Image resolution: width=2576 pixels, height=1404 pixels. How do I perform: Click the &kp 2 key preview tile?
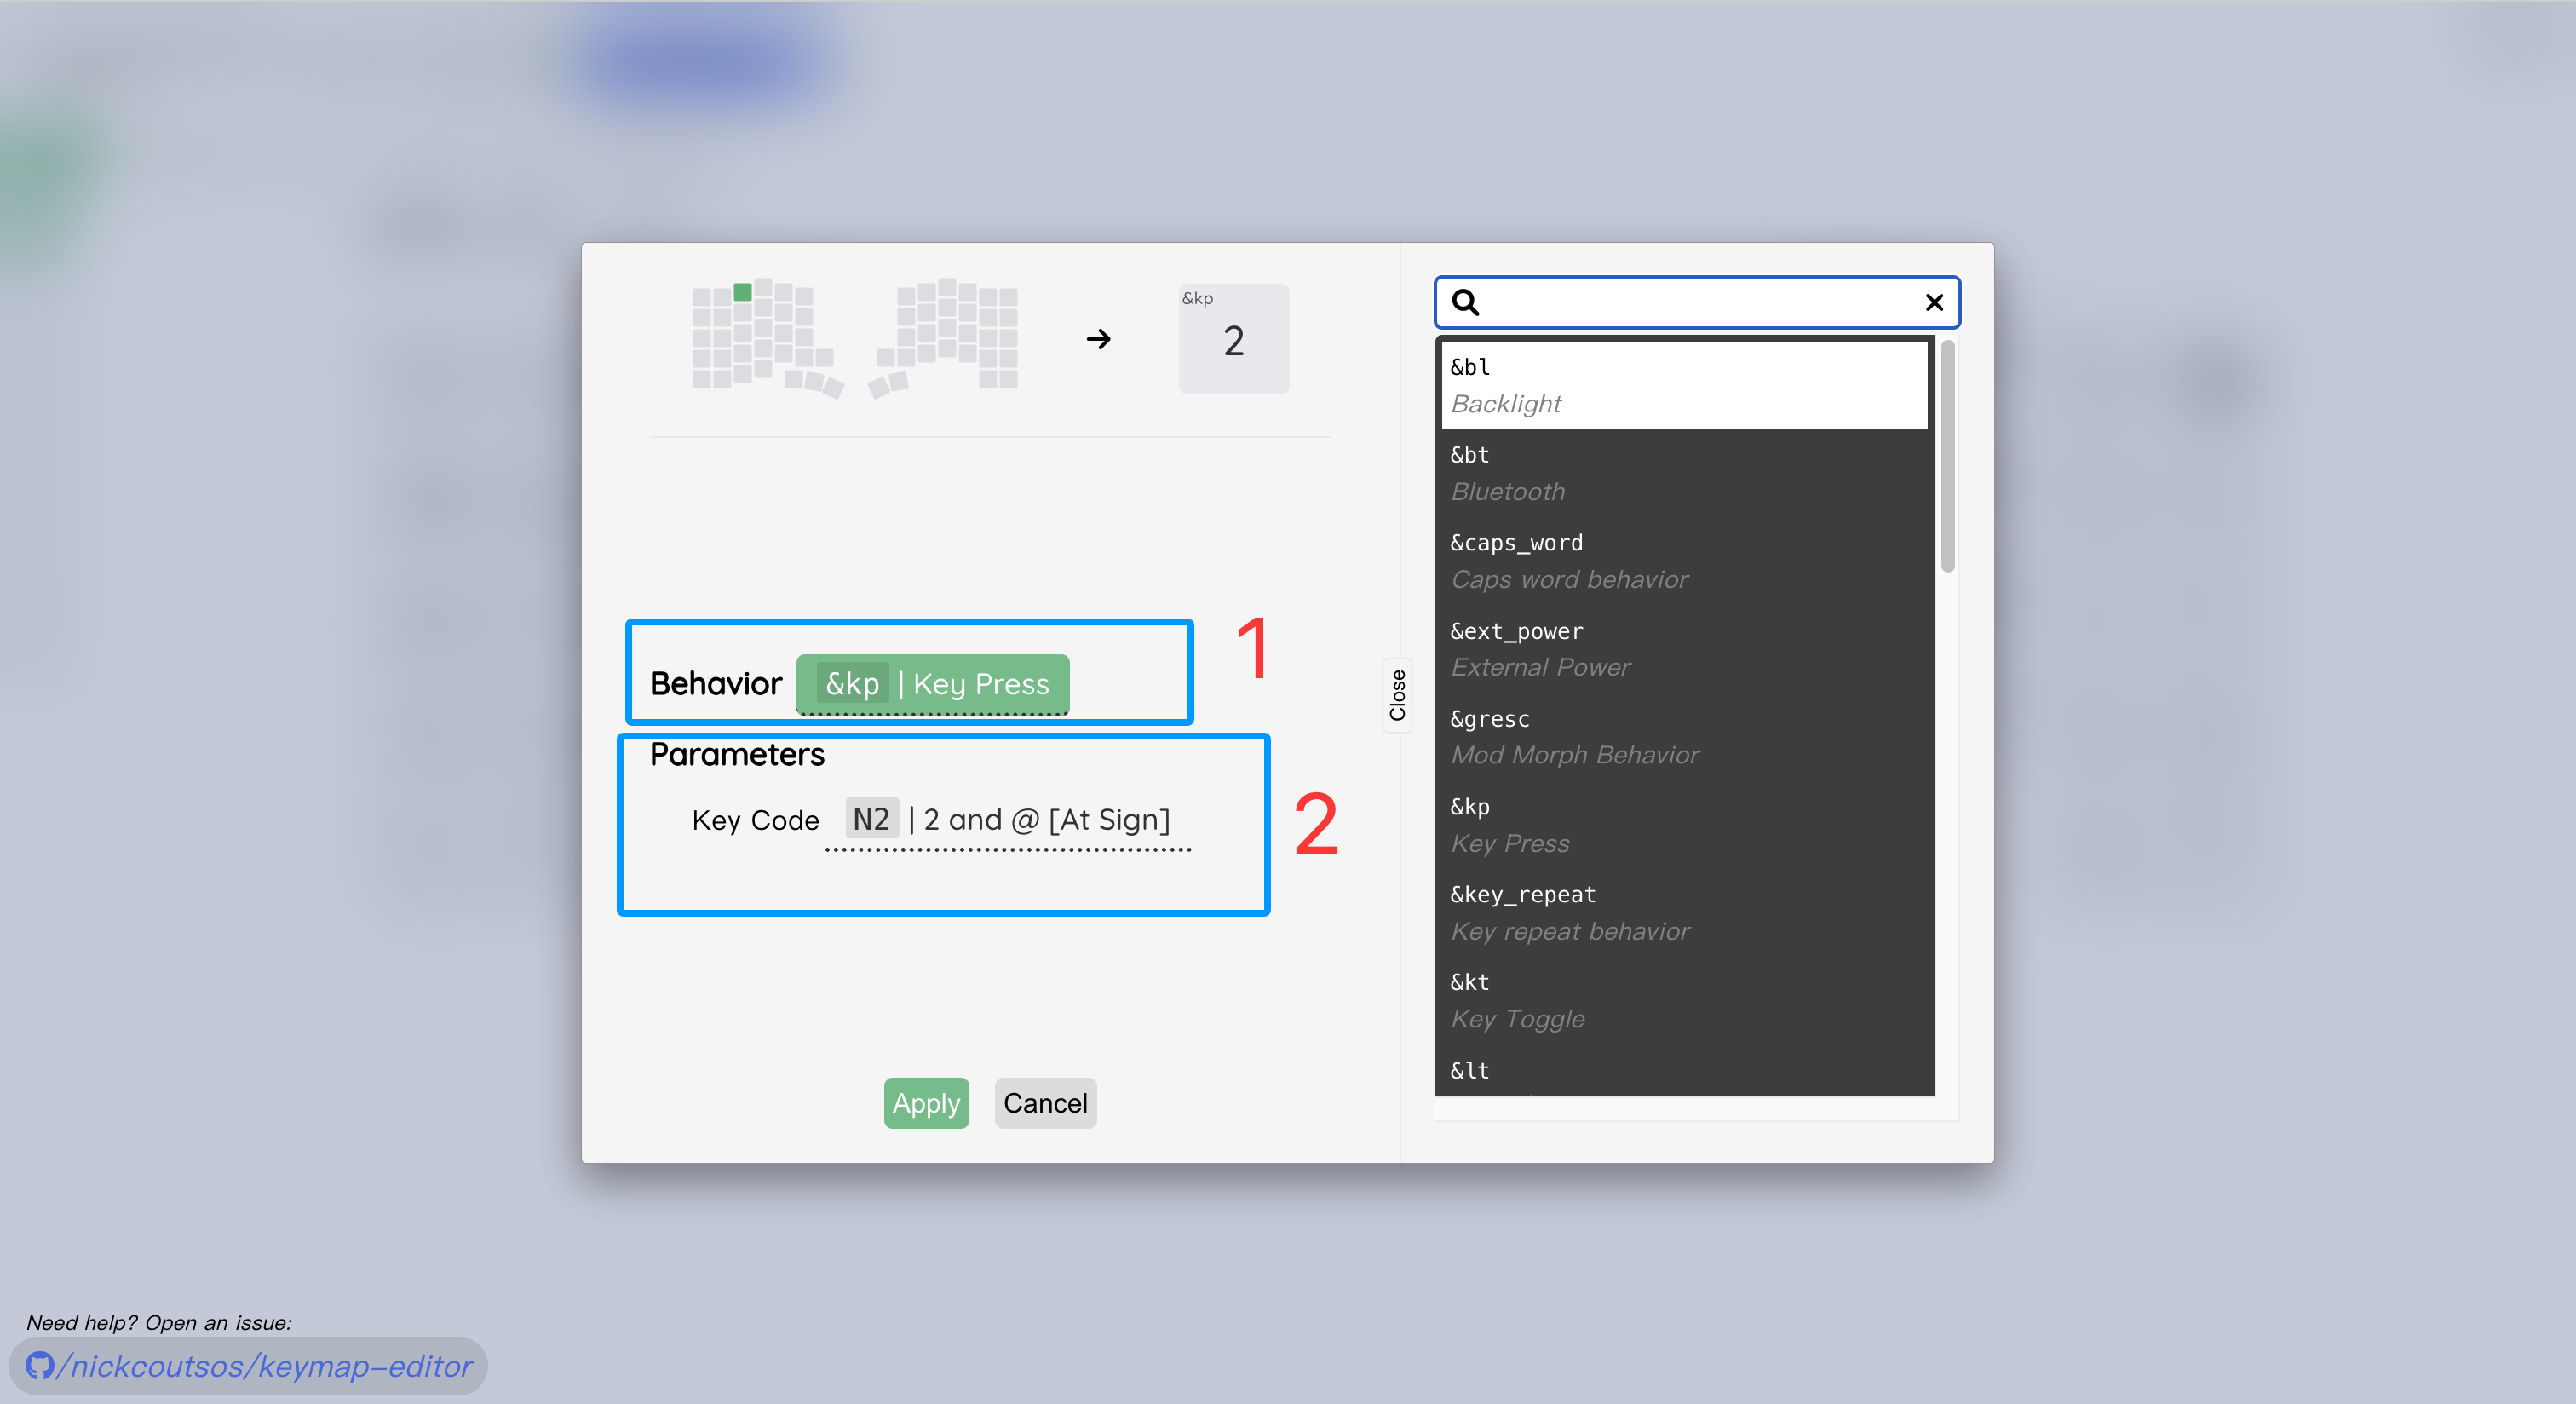tap(1233, 338)
